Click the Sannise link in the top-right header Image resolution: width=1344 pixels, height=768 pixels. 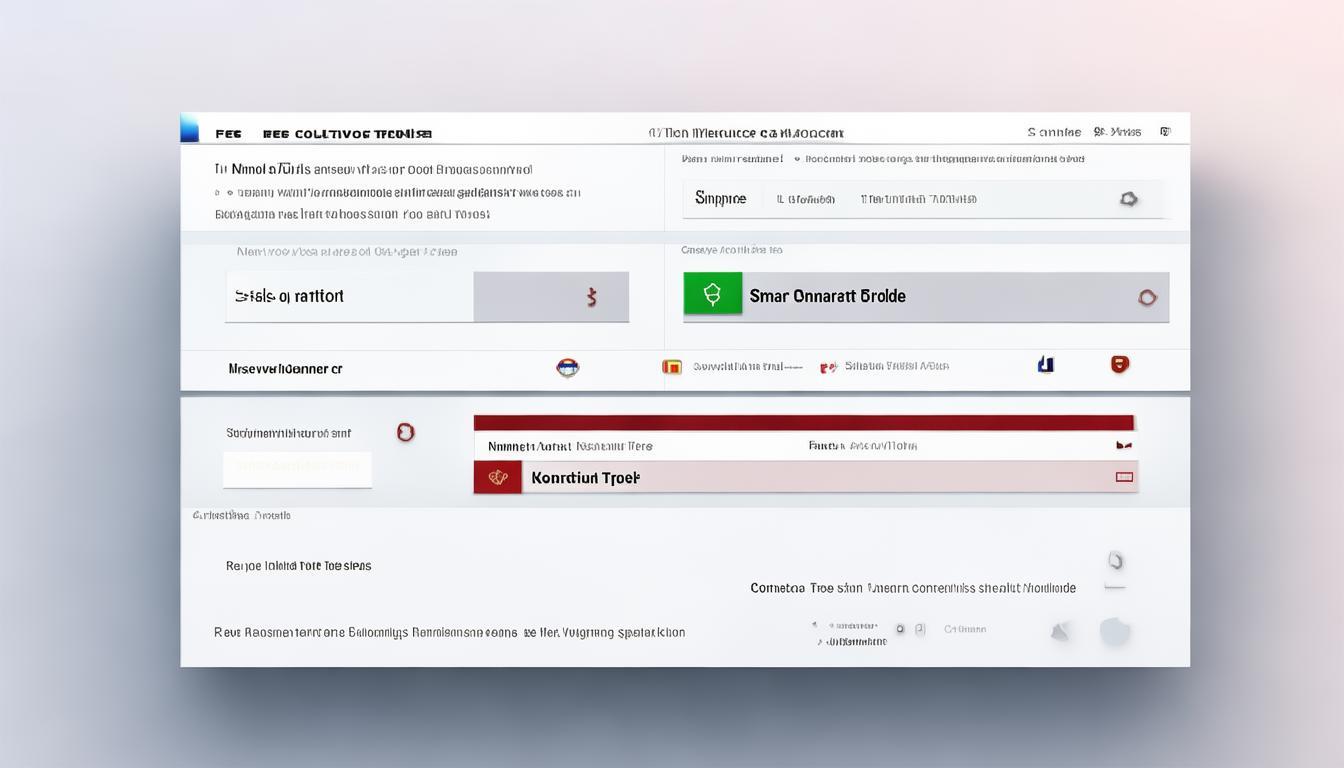1053,132
